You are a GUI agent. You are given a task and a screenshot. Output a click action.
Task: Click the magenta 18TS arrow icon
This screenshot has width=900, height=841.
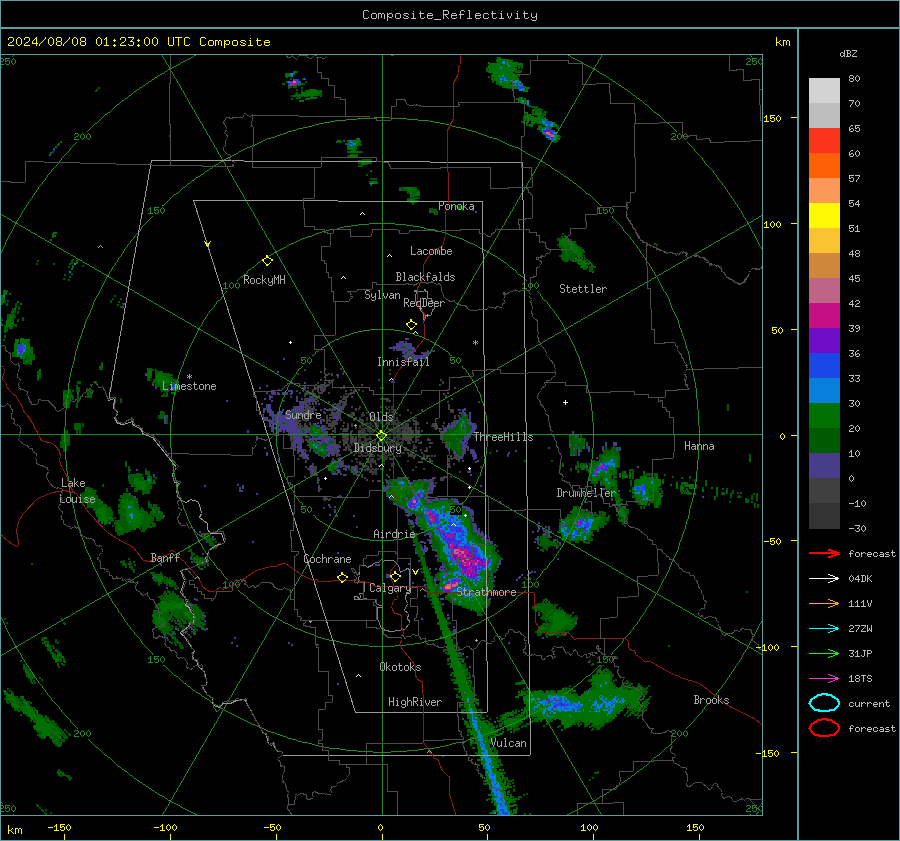tap(824, 679)
